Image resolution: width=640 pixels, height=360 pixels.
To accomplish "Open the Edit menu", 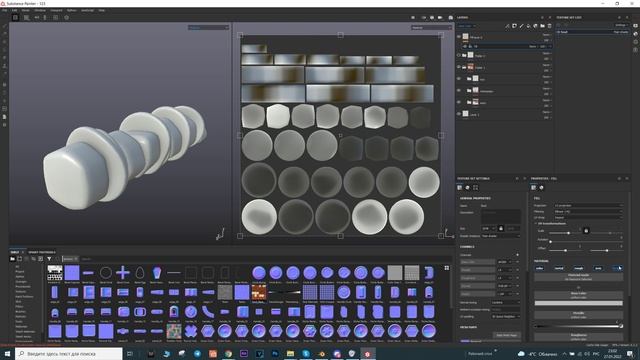I will [14, 10].
